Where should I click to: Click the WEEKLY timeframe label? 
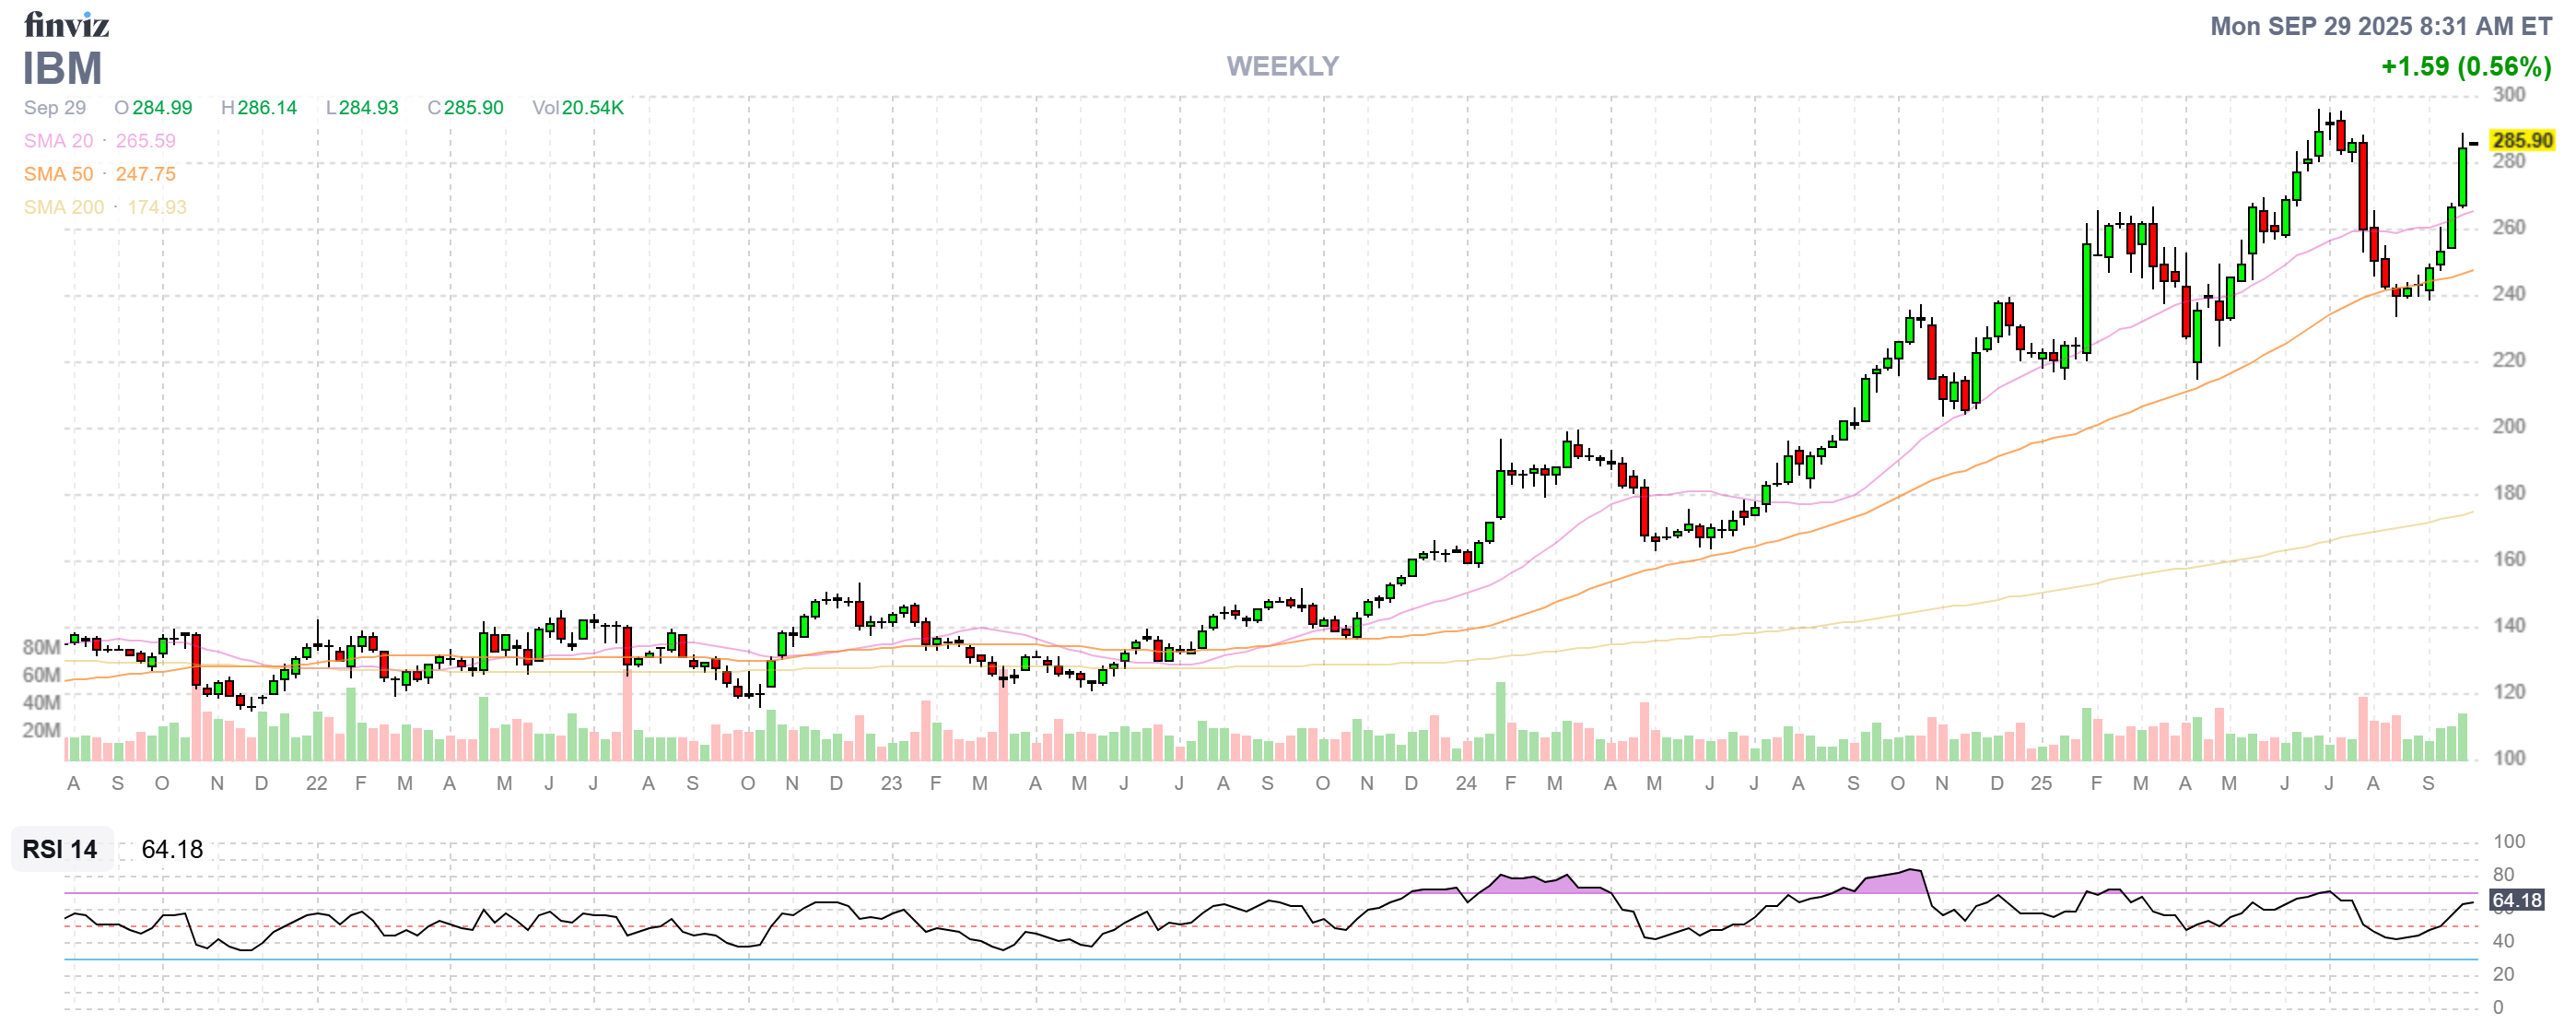pyautogui.click(x=1282, y=66)
